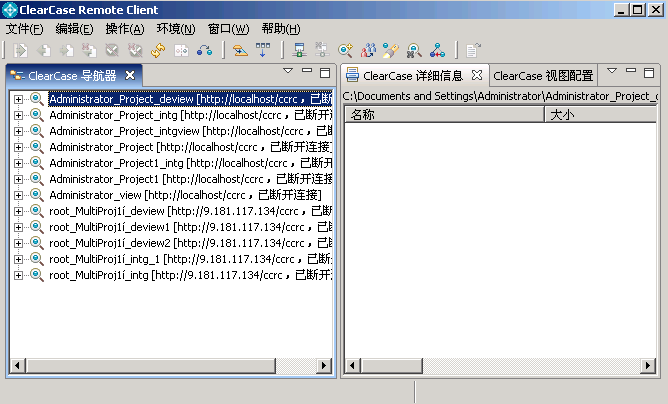The image size is (668, 404).
Task: Maximize the ClearCase navigator panel
Action: (325, 72)
